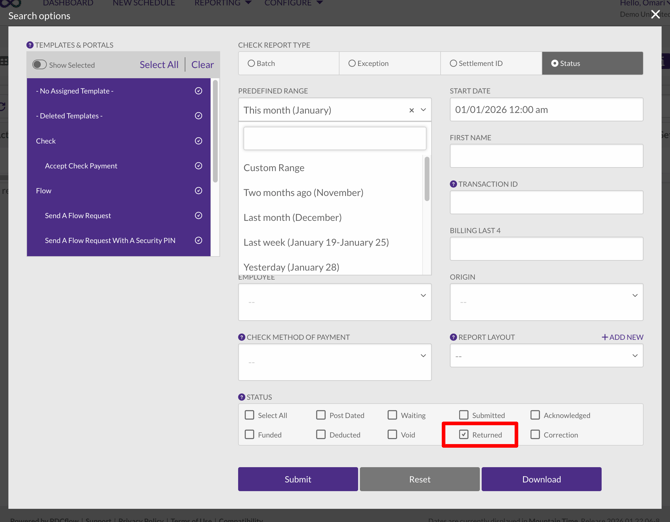Select the Settlement ID report type
This screenshot has width=670, height=522.
point(491,63)
